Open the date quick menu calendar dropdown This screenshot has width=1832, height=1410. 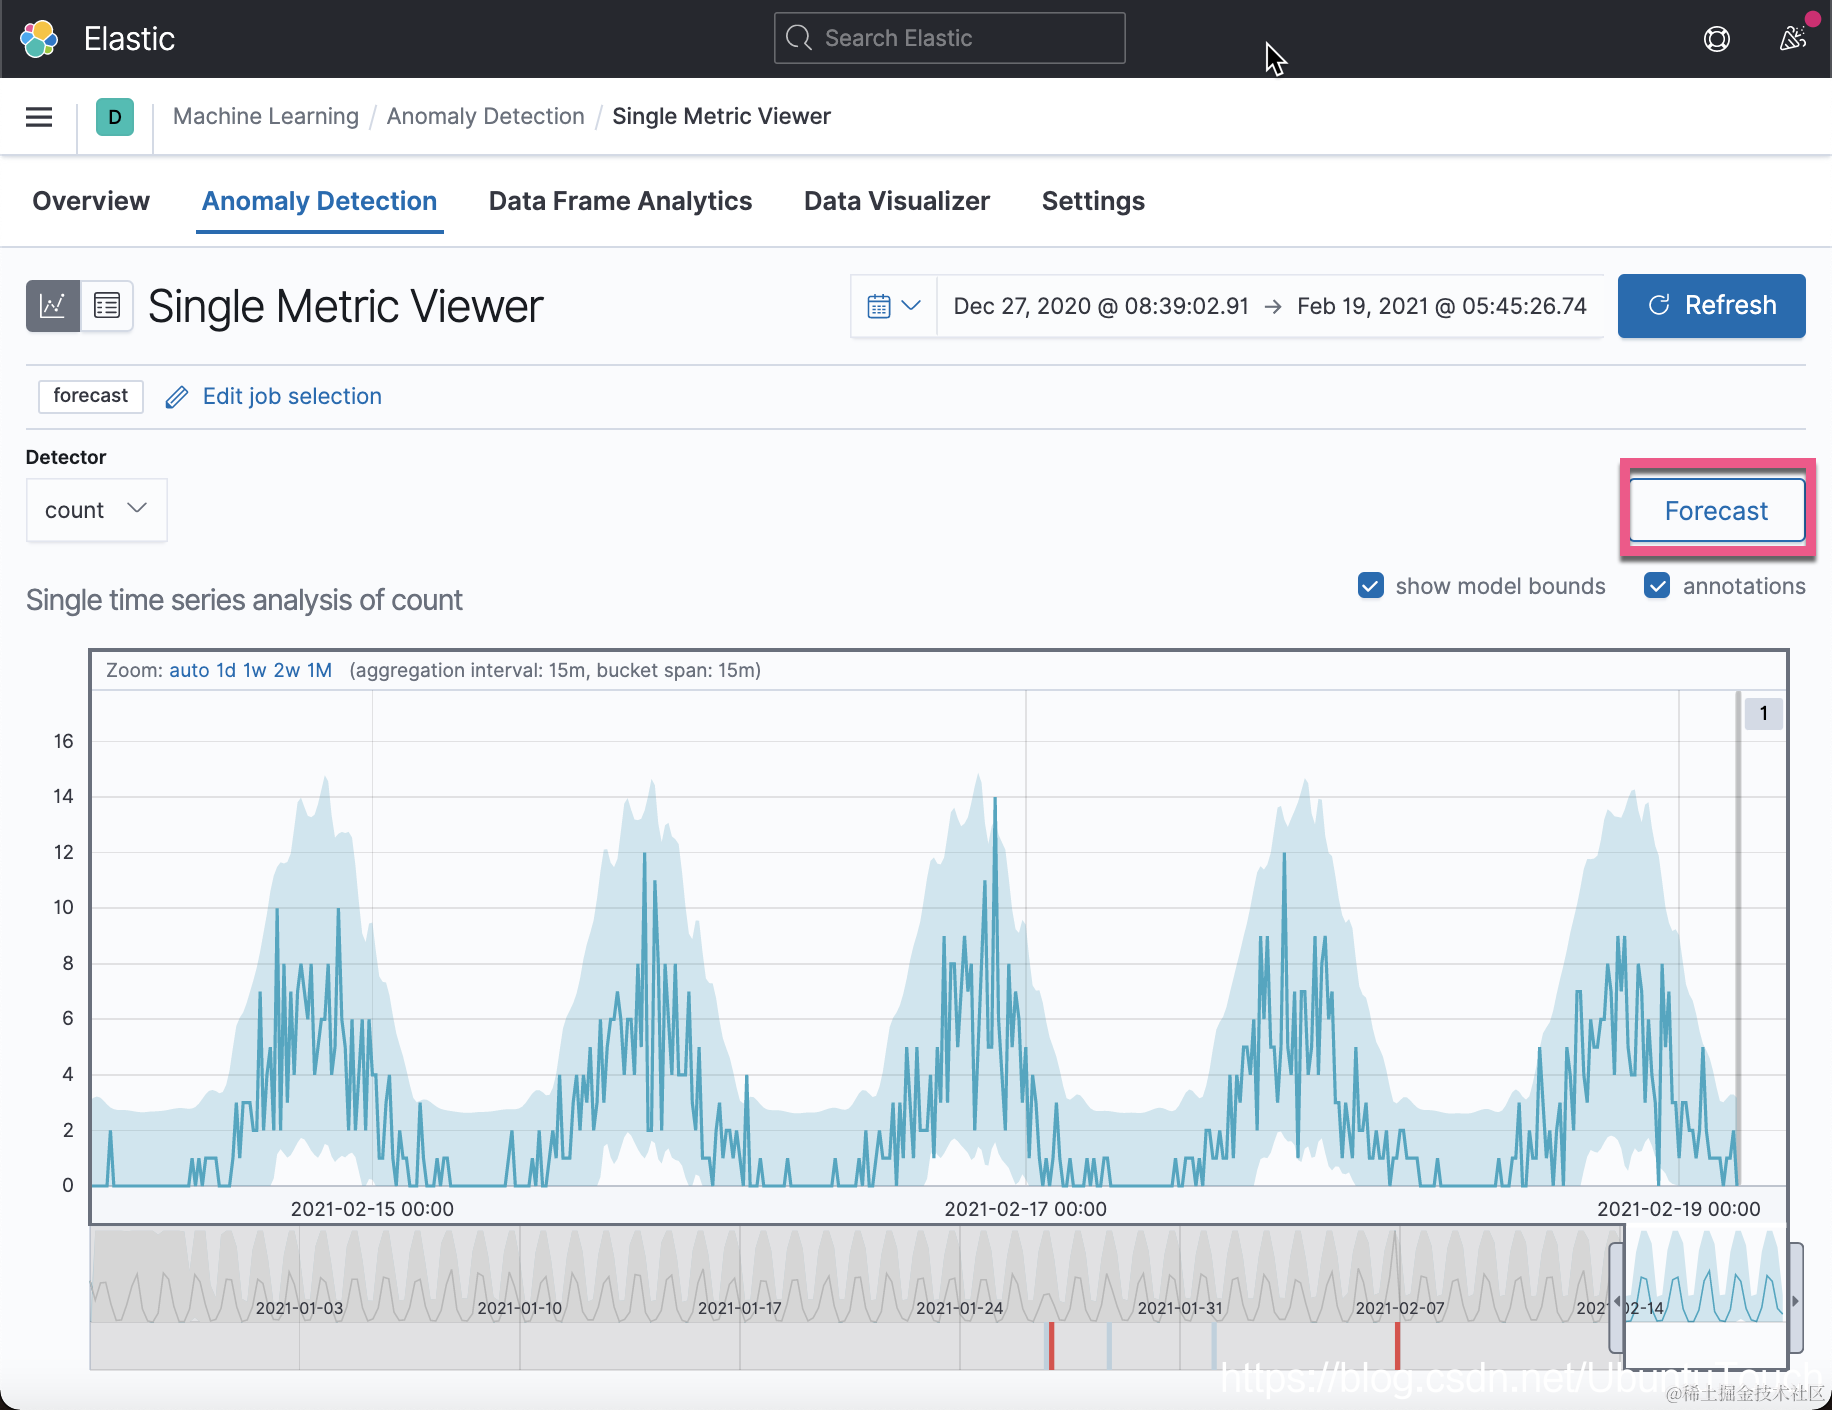pyautogui.click(x=894, y=306)
